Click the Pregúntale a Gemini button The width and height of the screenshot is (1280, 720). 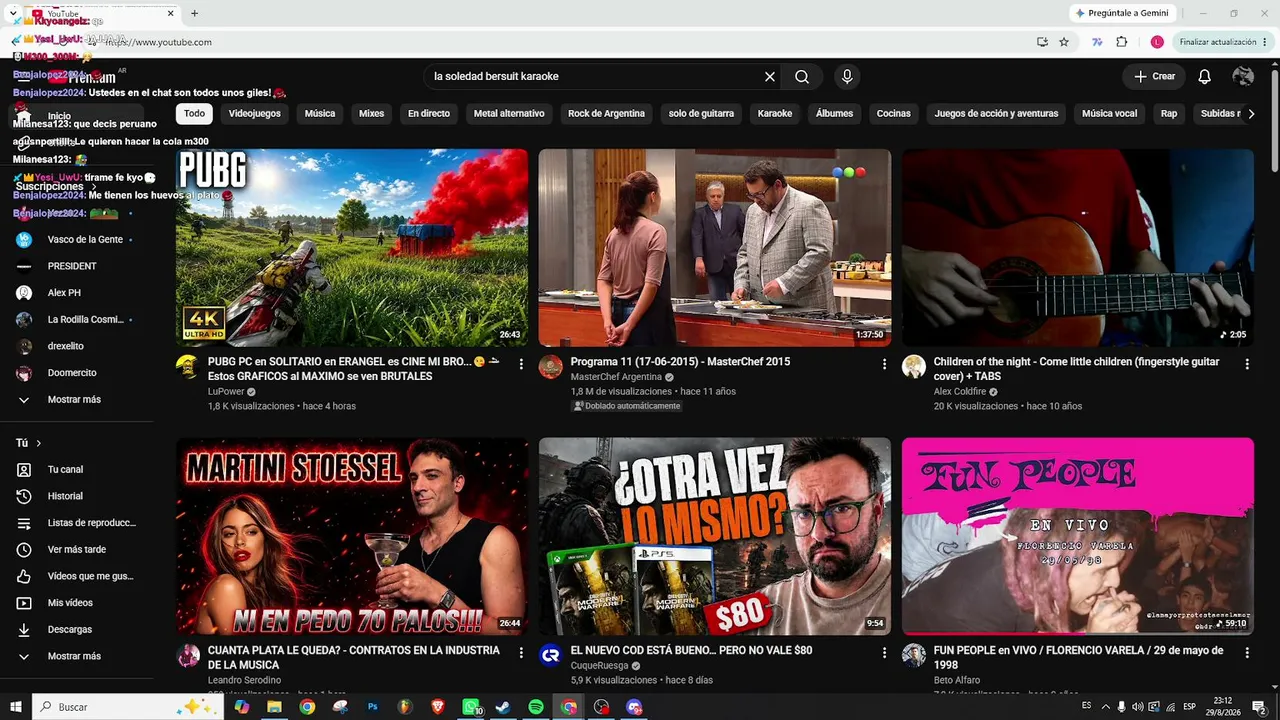pyautogui.click(x=1122, y=13)
